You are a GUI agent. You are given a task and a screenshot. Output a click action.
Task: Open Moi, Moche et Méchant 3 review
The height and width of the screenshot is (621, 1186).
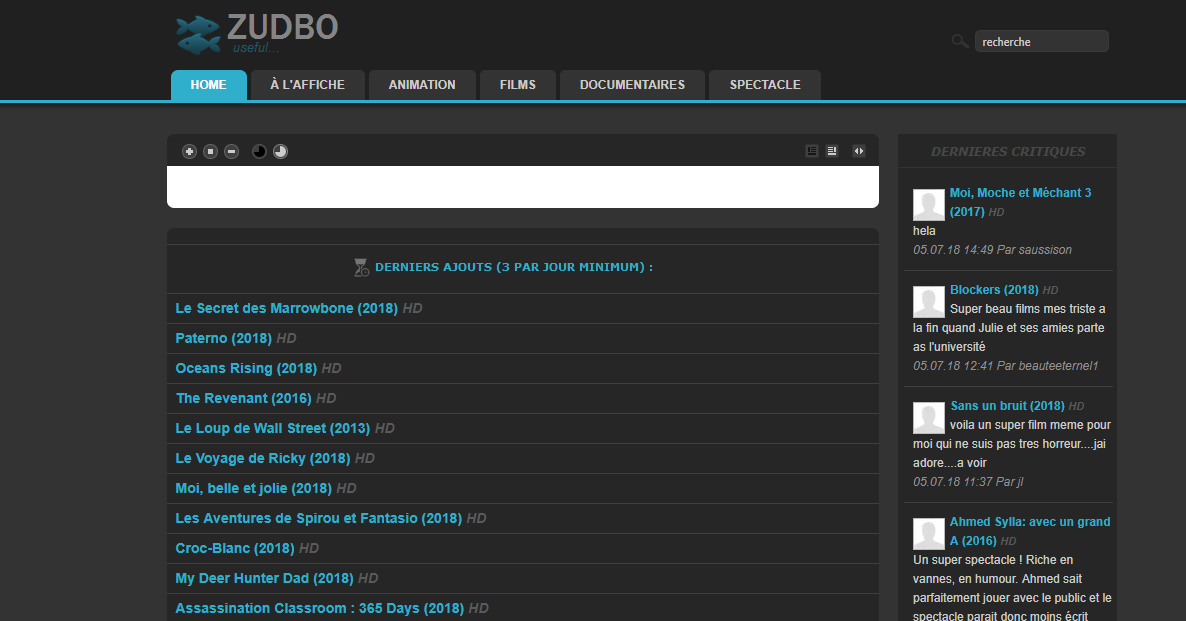[1020, 202]
